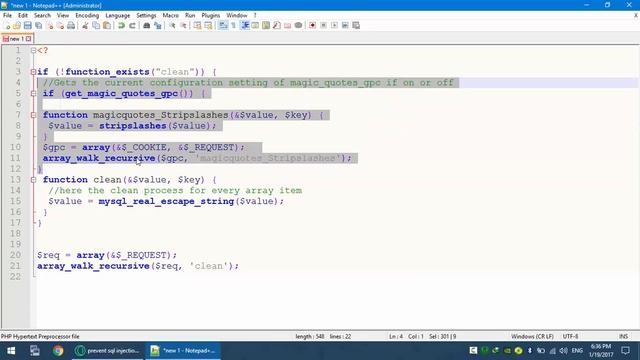Open the Chrome icon in the taskbar
Image resolution: width=640 pixels, height=360 pixels.
coord(58,351)
